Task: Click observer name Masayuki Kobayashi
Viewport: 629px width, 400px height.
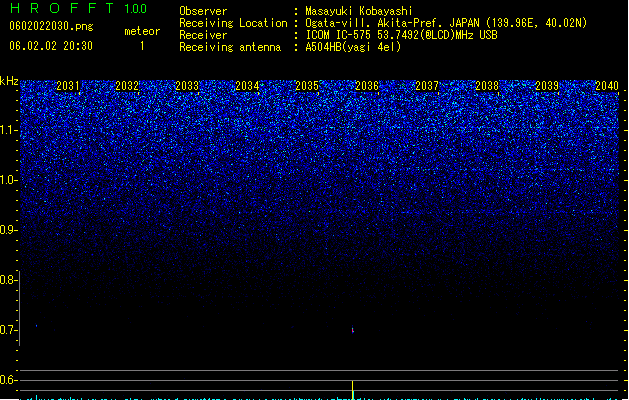Action: 359,11
